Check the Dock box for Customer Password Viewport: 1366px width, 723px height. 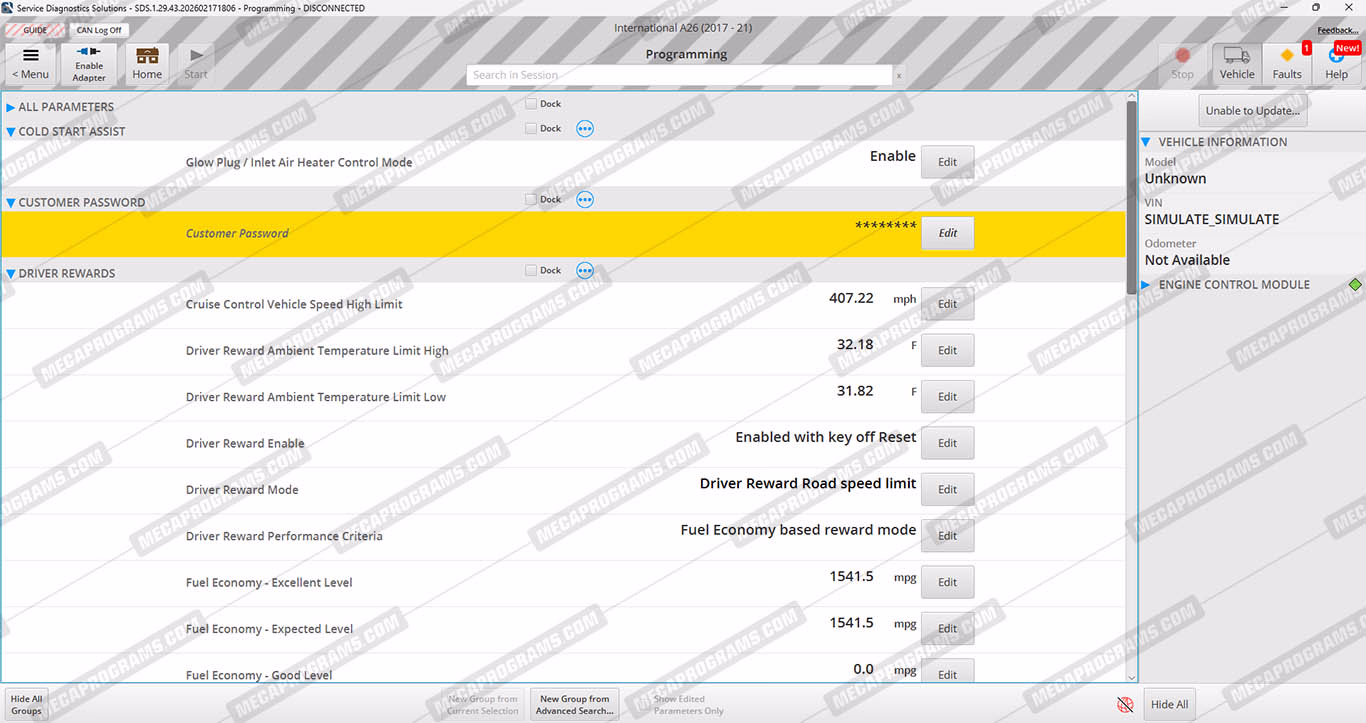click(x=532, y=200)
